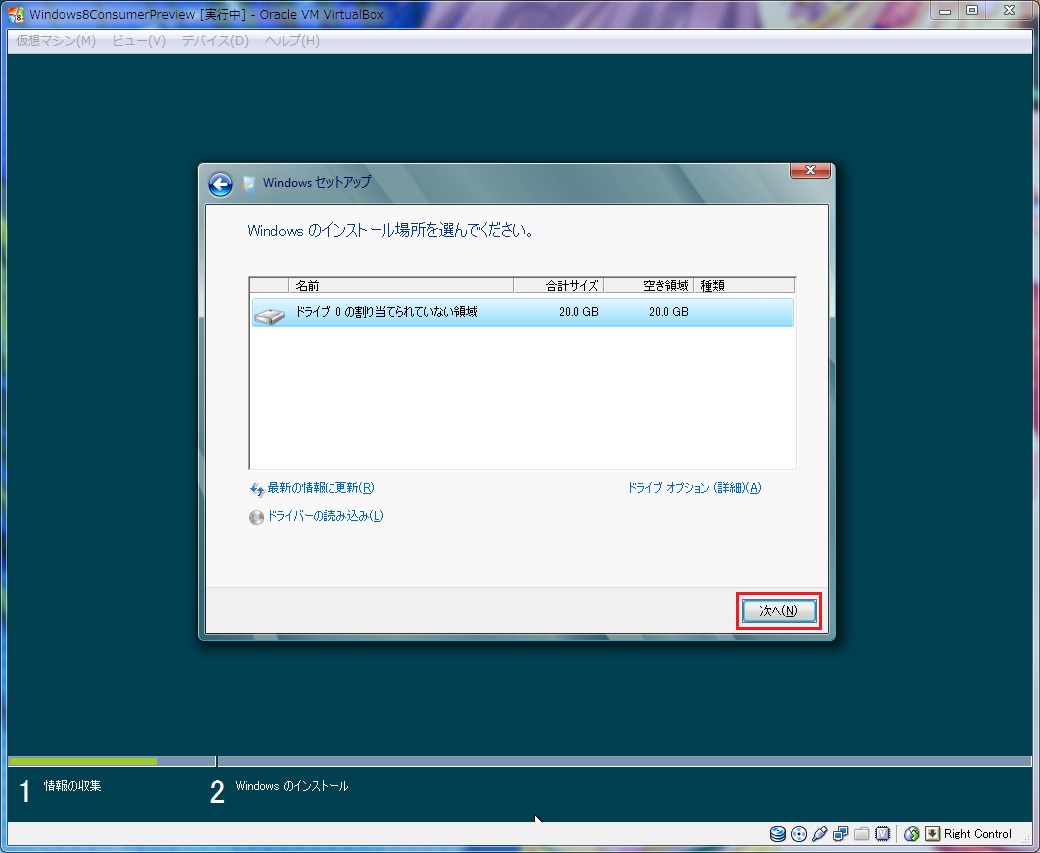Click the 種類 column header
This screenshot has width=1040, height=853.
pos(744,285)
